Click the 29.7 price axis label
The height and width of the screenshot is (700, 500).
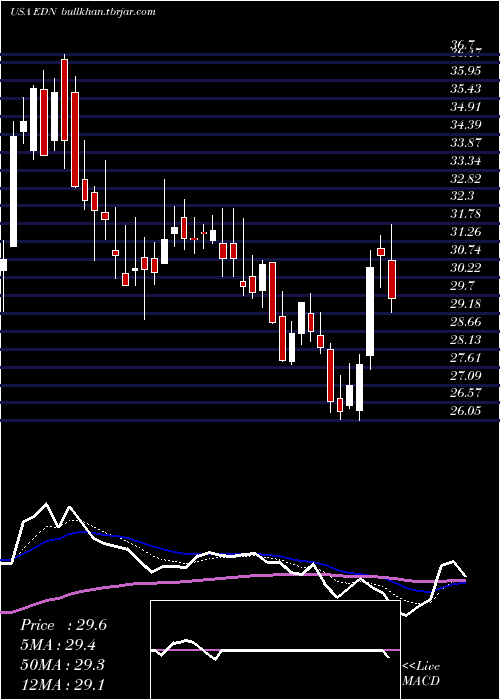click(x=462, y=286)
